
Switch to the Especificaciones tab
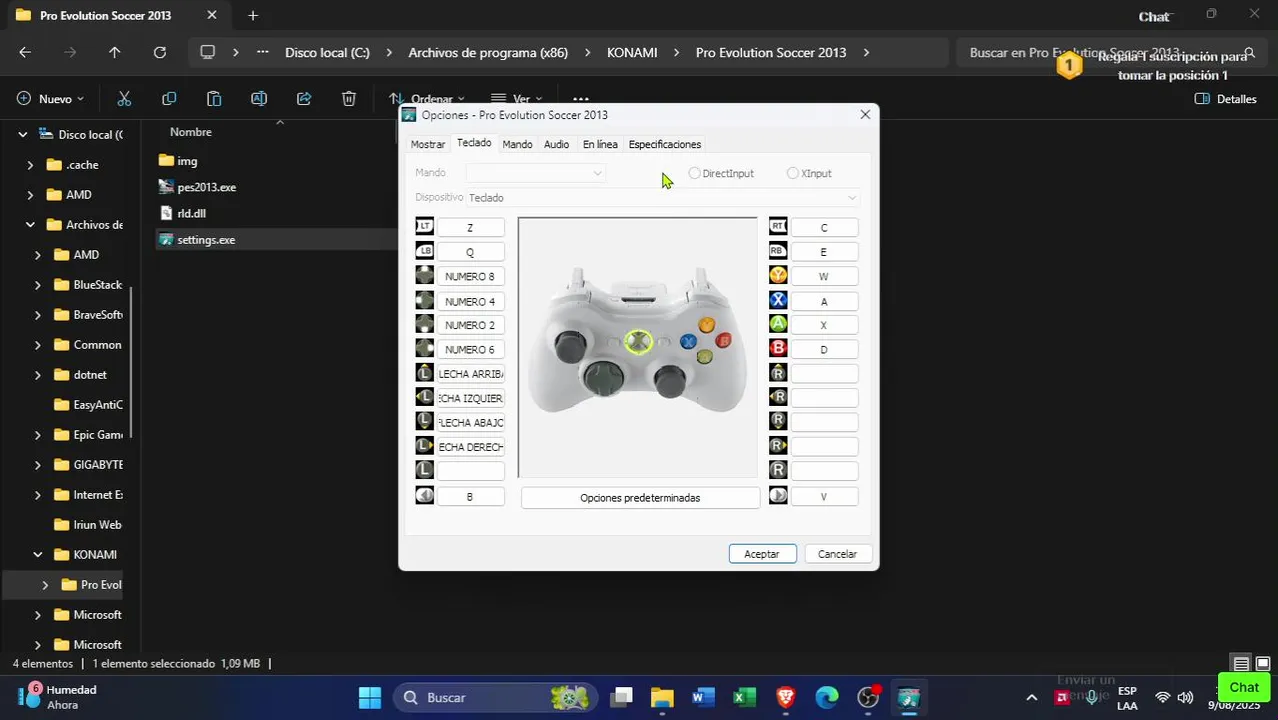665,144
